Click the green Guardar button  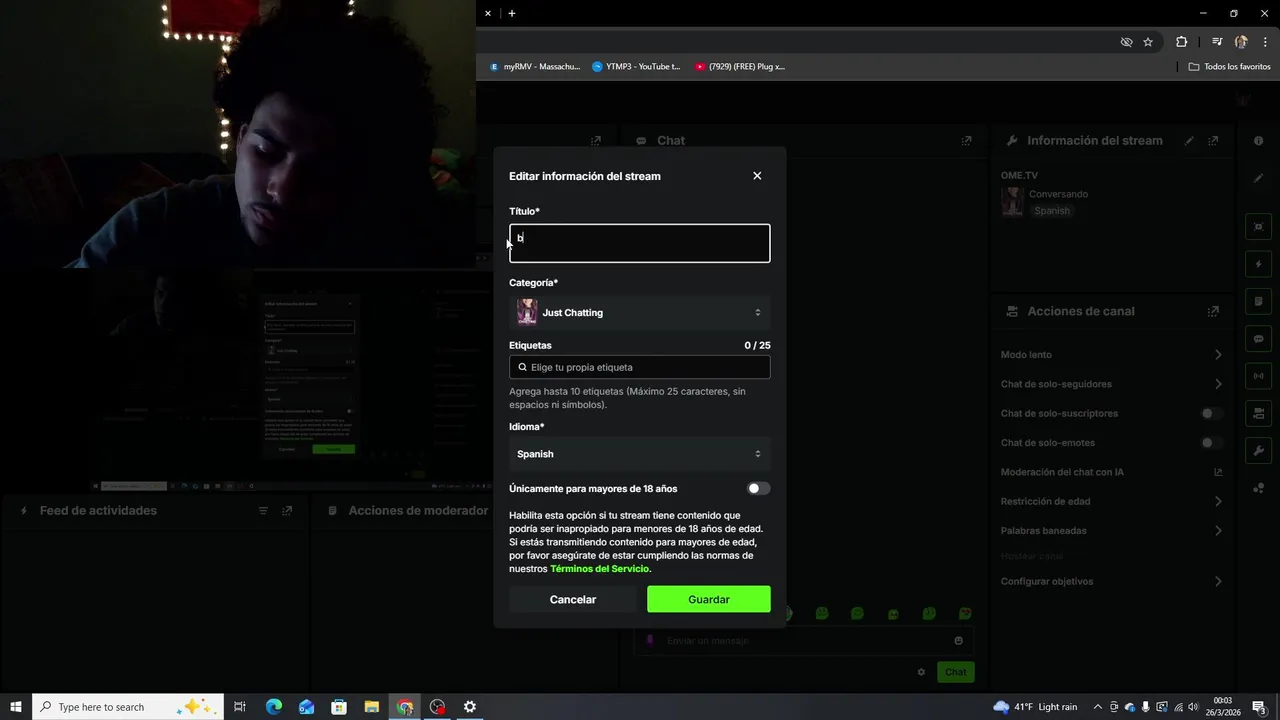[709, 599]
